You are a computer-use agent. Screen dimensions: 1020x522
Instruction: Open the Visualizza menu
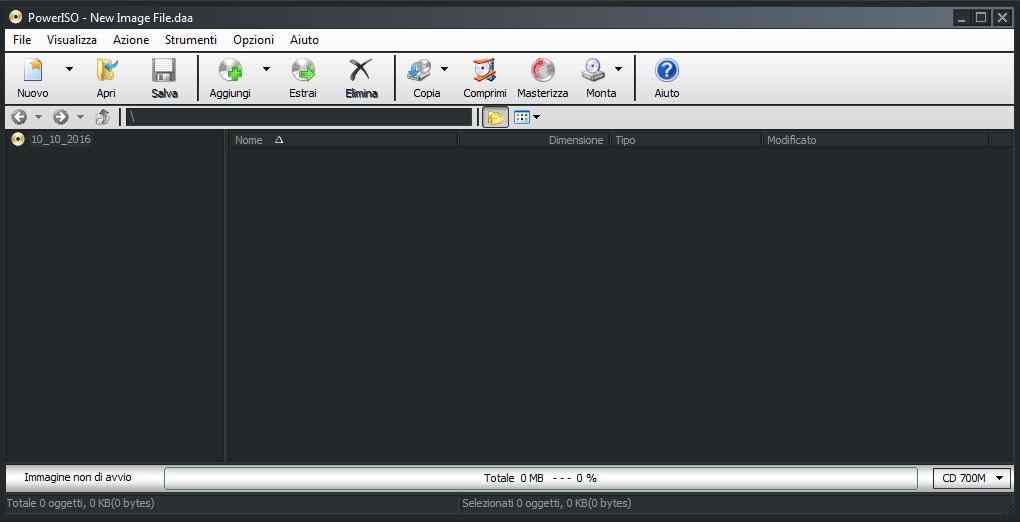tap(72, 40)
